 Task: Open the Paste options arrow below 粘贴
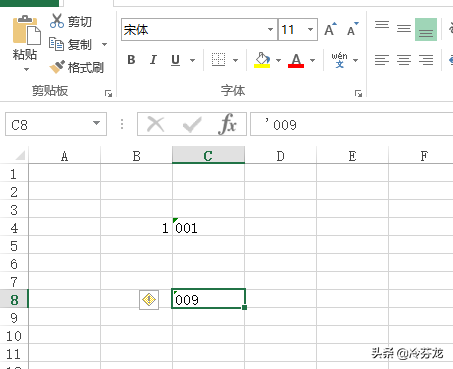click(x=26, y=69)
